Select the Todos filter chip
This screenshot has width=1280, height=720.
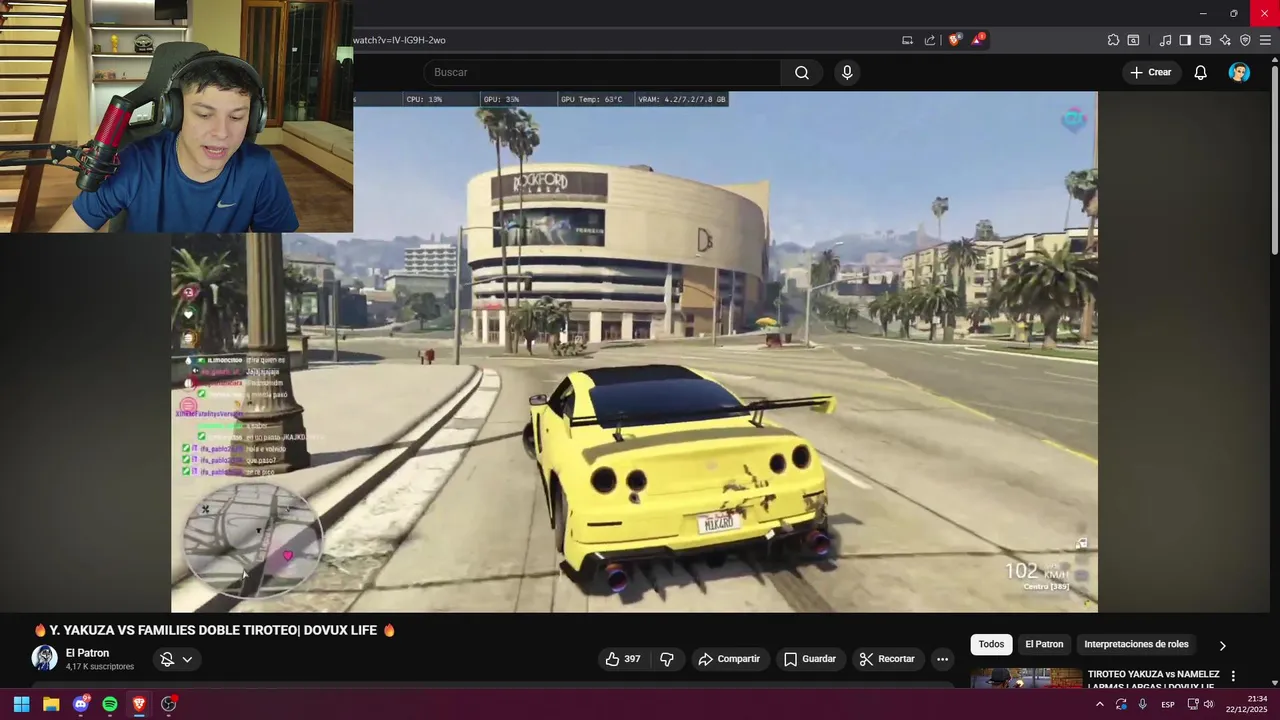pyautogui.click(x=991, y=644)
